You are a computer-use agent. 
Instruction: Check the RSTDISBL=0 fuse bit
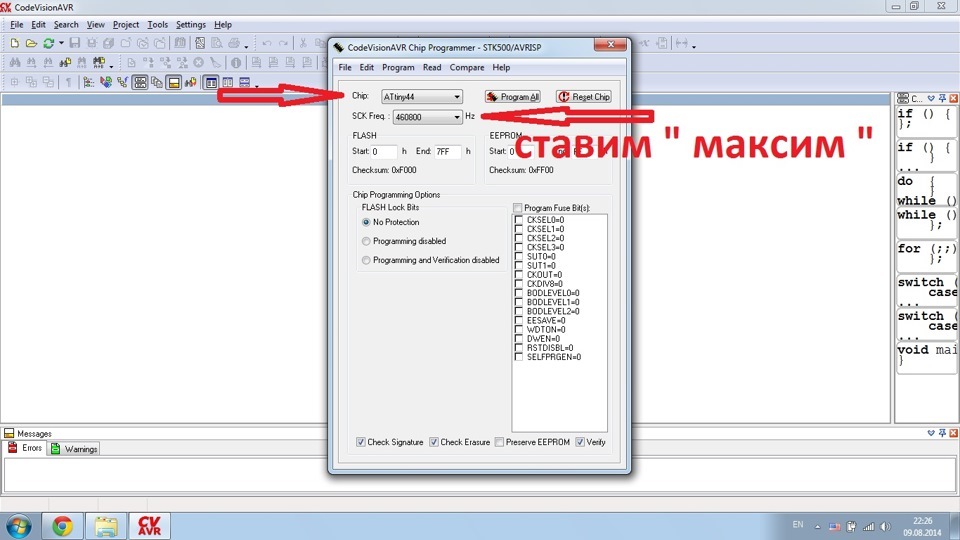[519, 348]
